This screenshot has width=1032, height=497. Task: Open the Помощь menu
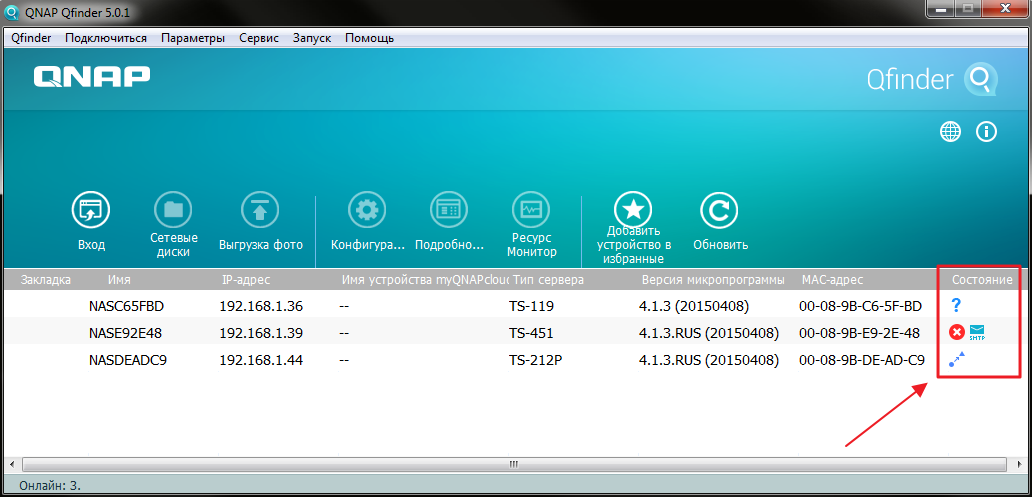pos(369,38)
